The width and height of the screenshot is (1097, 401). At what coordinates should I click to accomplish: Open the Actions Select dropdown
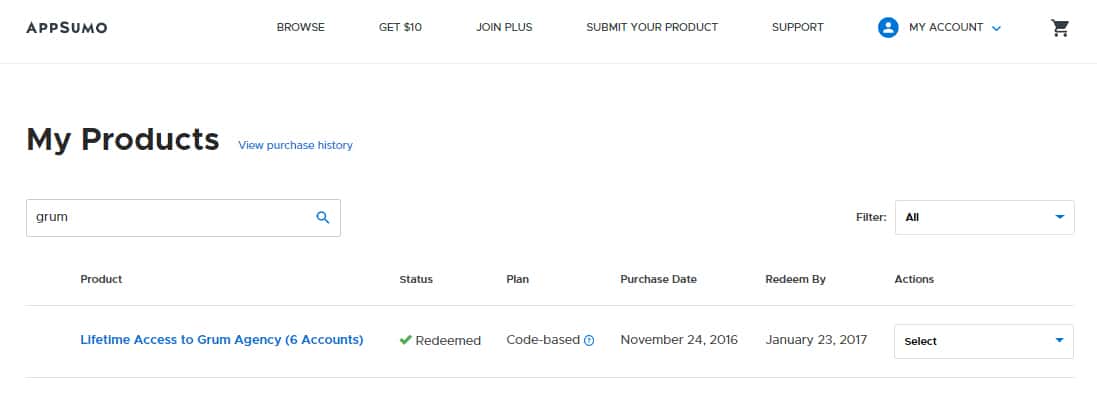pos(984,342)
